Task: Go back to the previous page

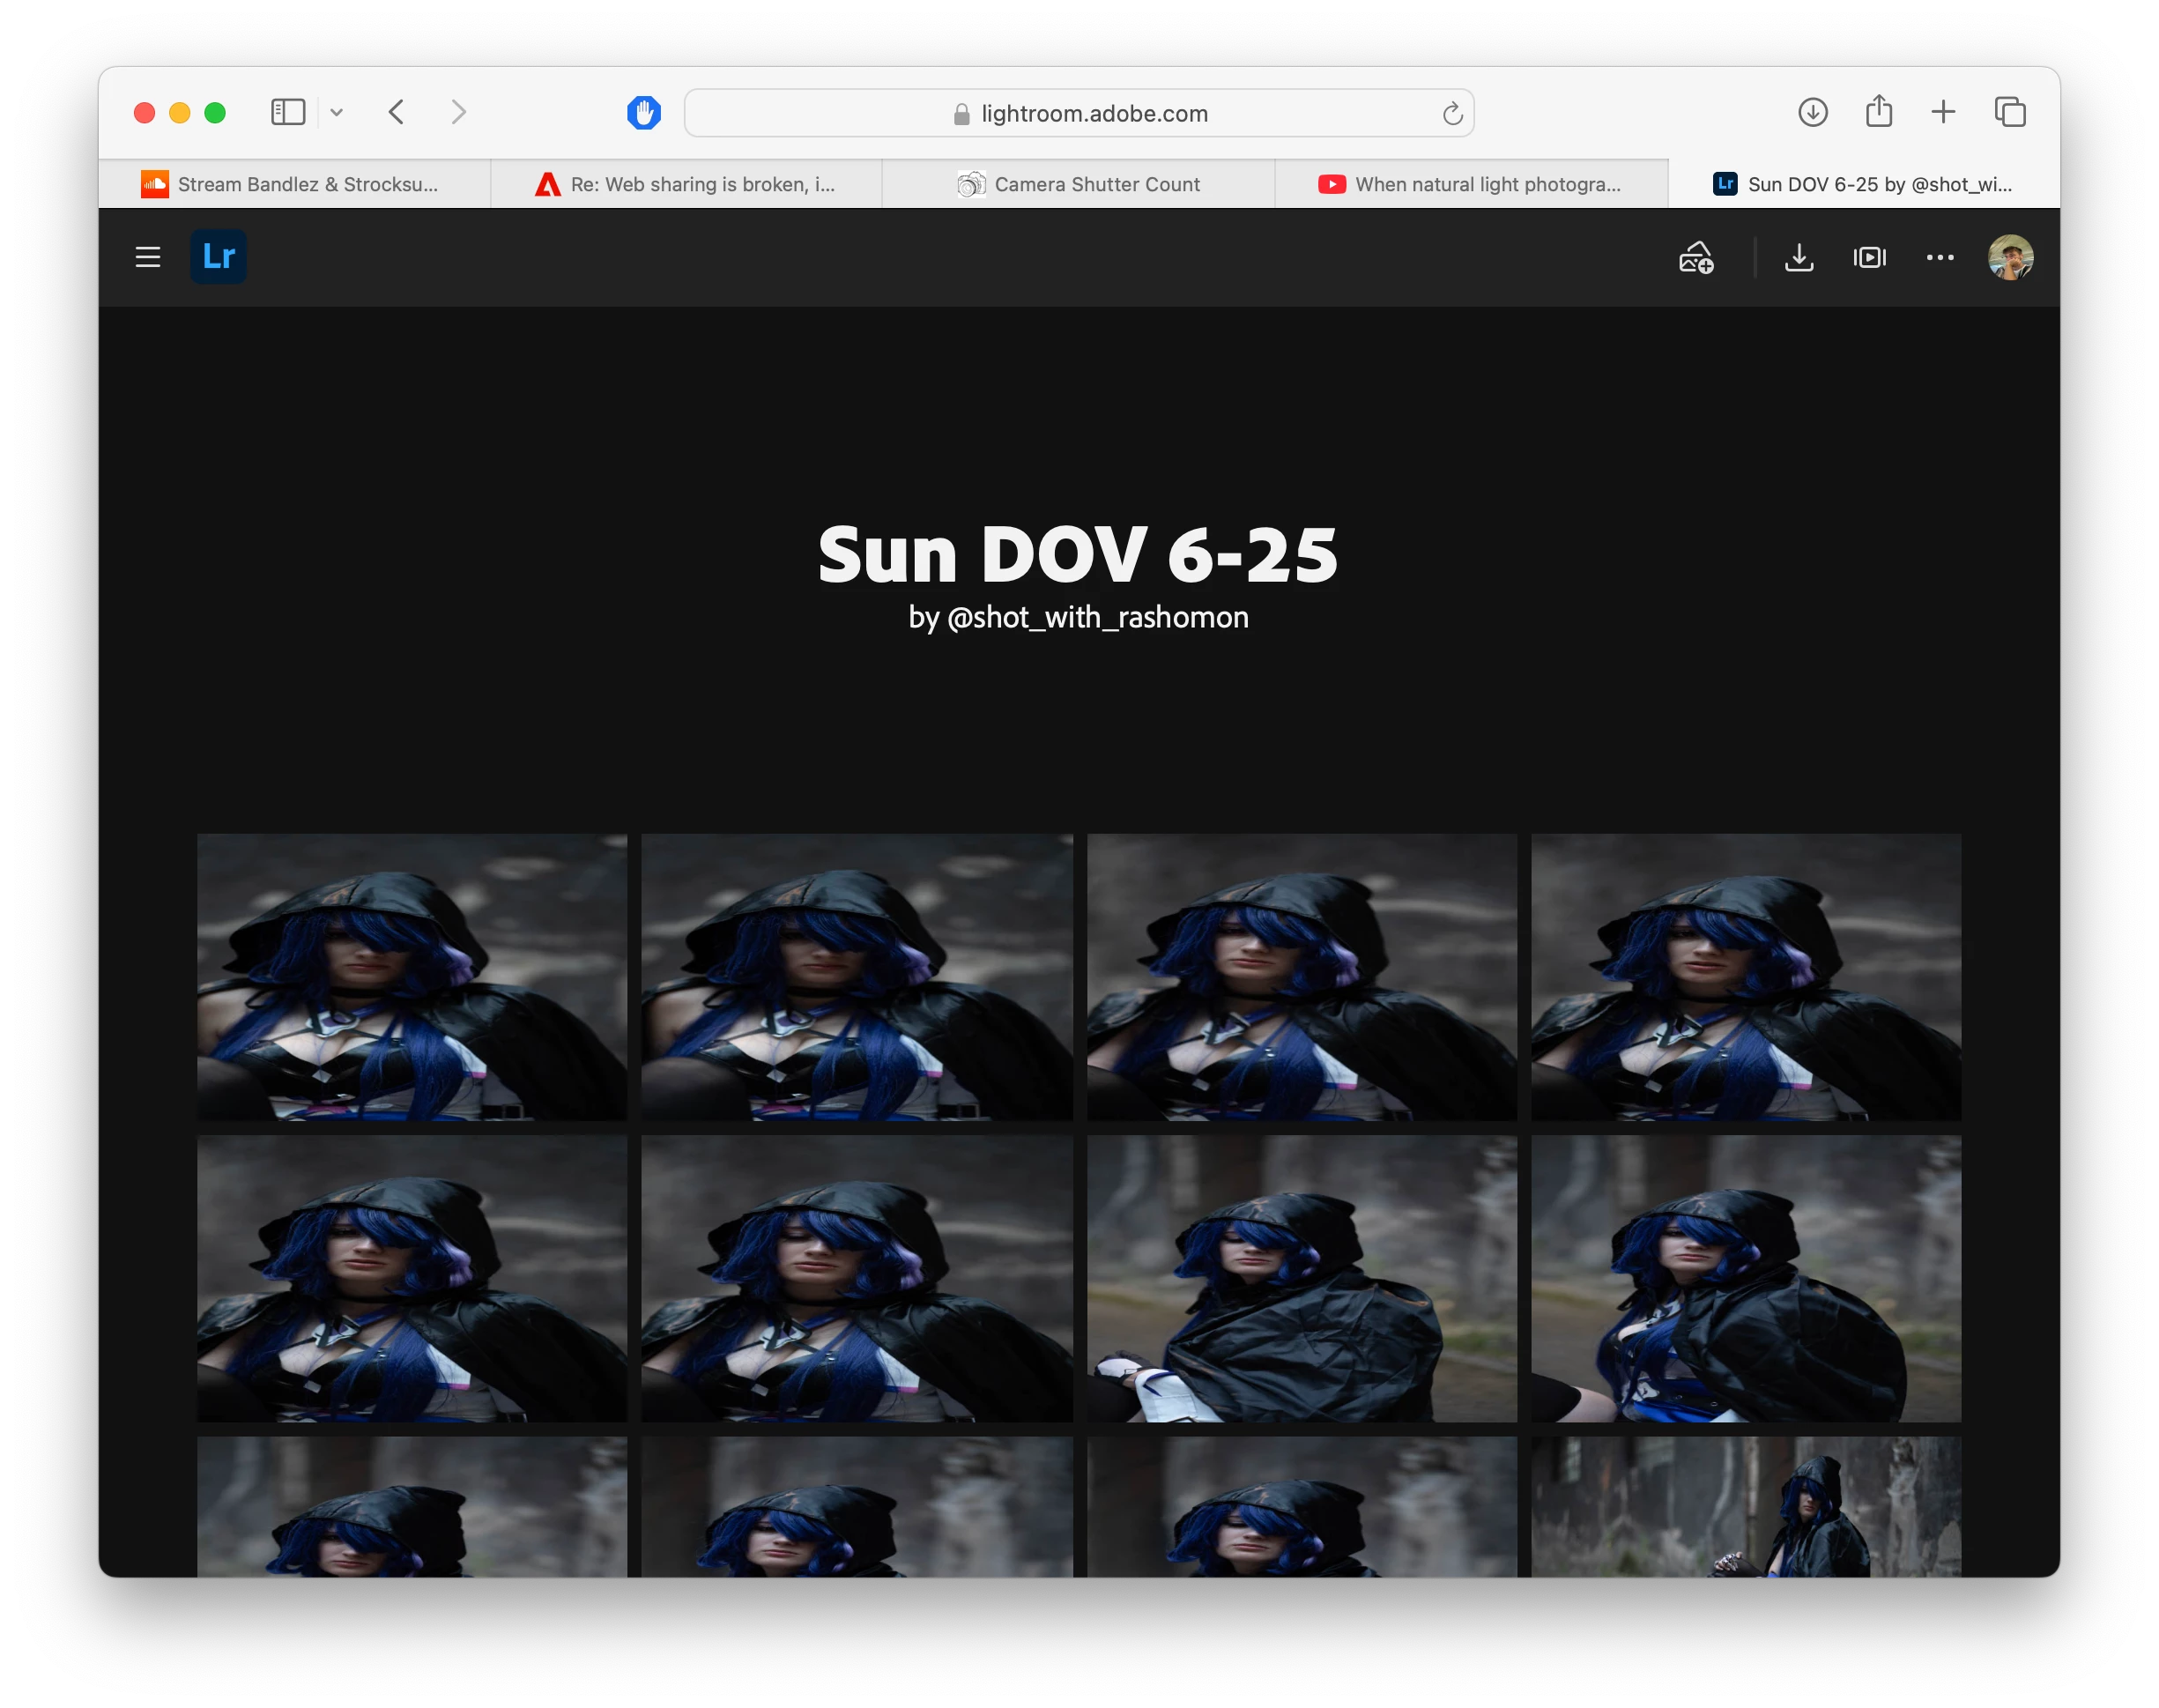Action: [x=397, y=112]
